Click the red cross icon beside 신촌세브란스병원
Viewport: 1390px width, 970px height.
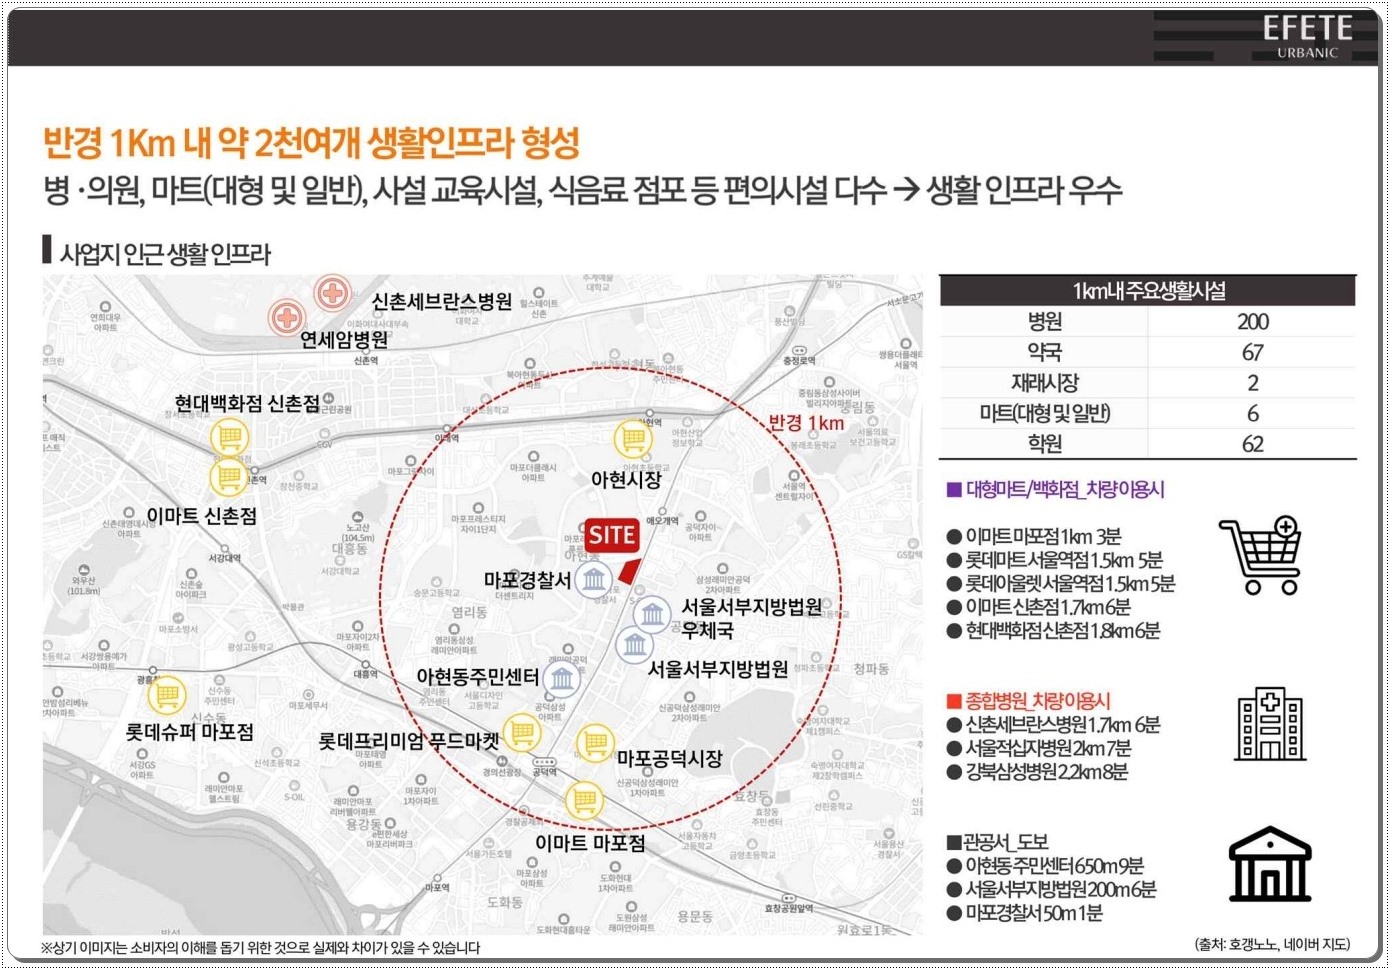332,294
